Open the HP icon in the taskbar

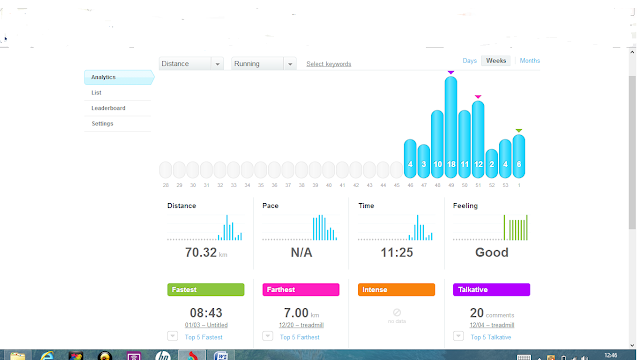(163, 356)
